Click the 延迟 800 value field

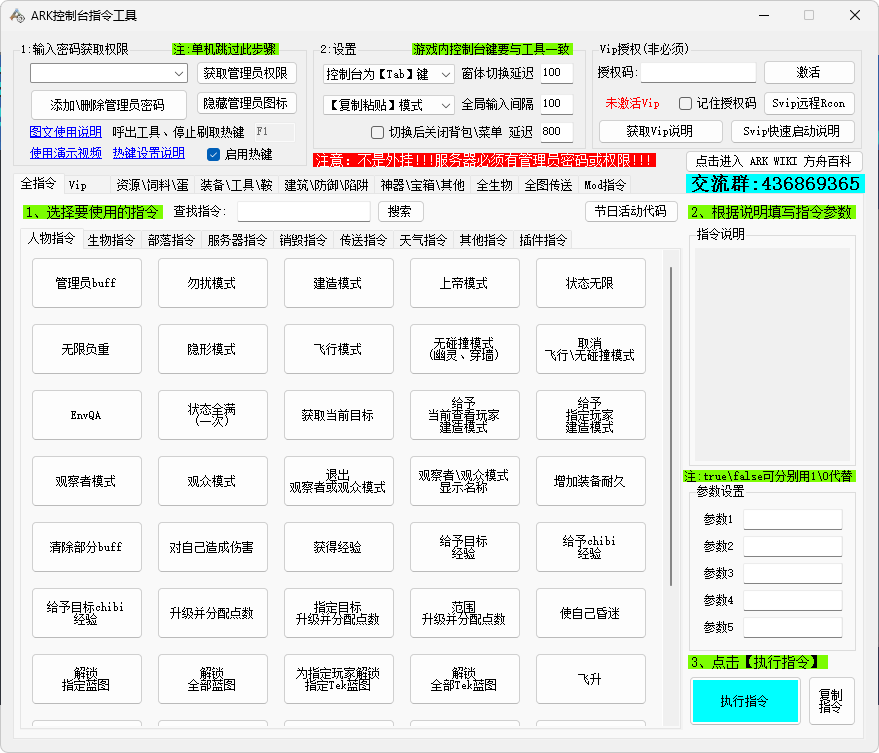[x=557, y=132]
